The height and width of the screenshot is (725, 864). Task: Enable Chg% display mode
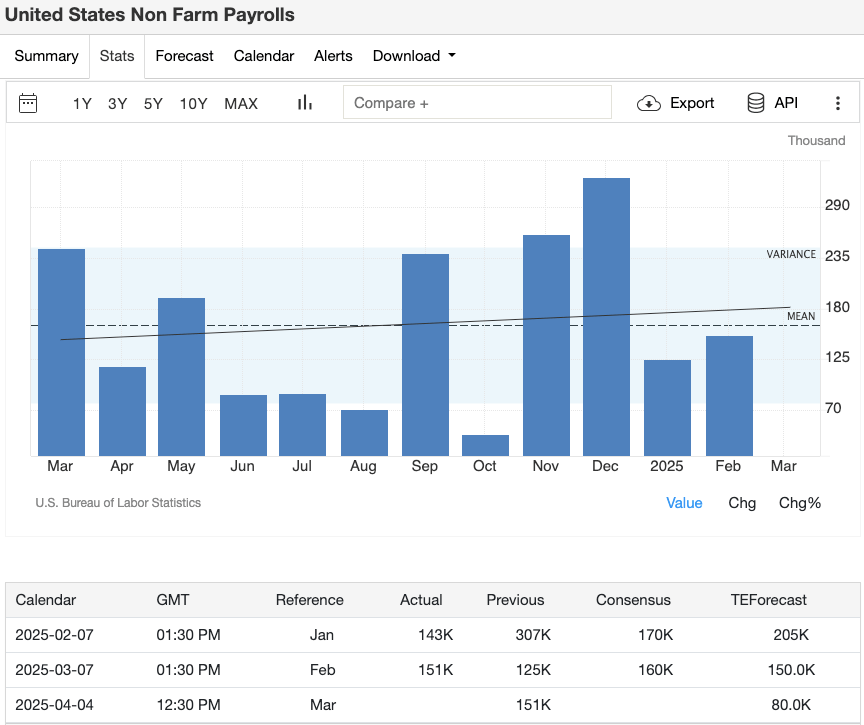[x=800, y=503]
